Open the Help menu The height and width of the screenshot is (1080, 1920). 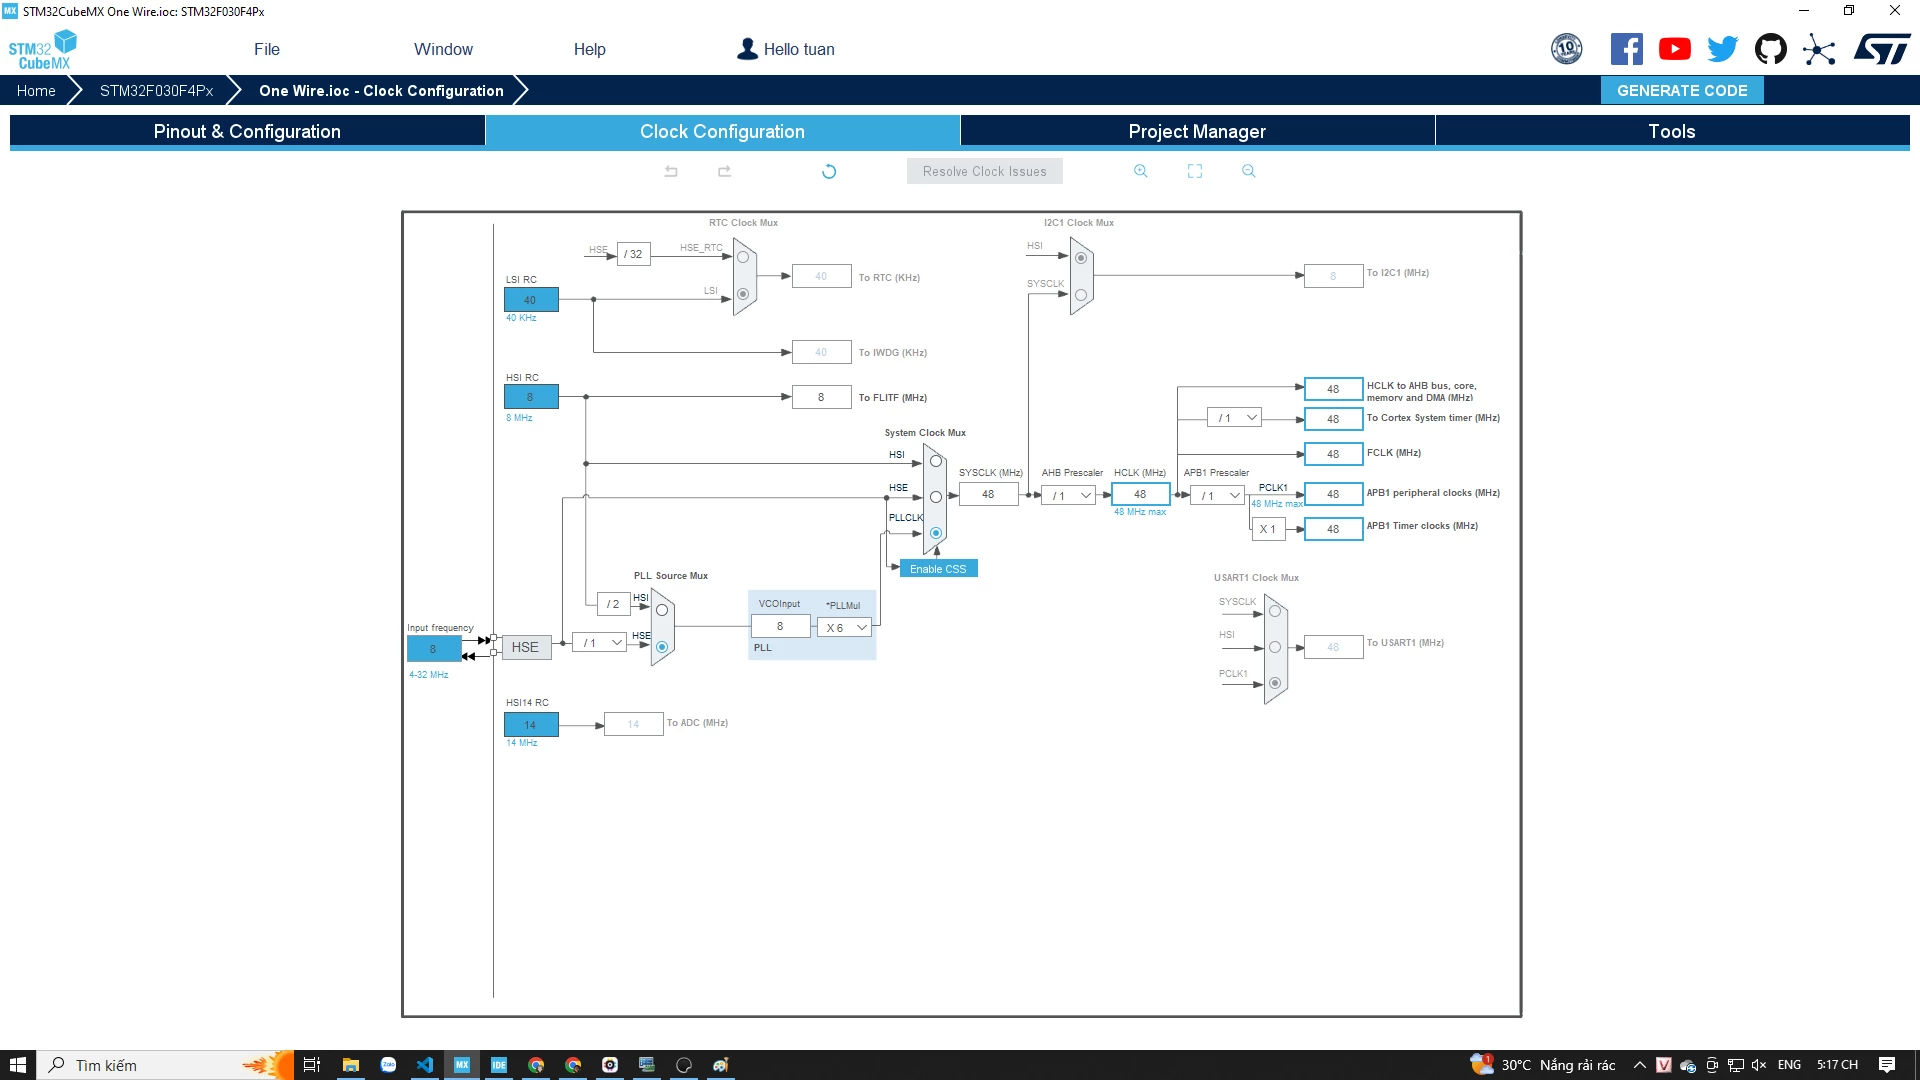tap(590, 49)
